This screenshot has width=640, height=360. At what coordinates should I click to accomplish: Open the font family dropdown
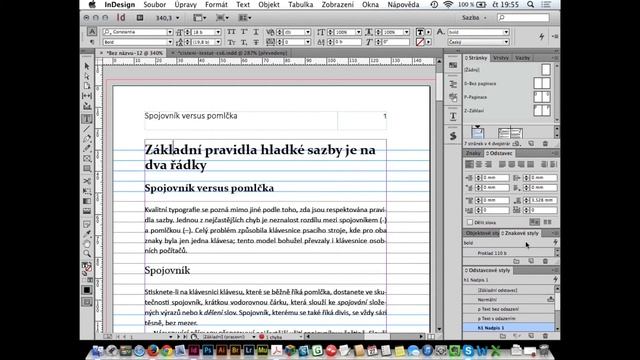click(170, 32)
